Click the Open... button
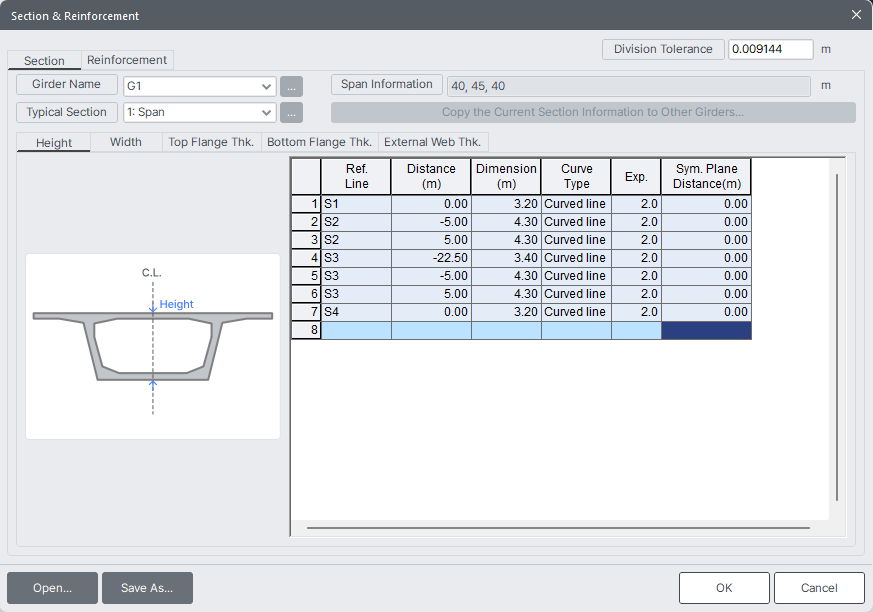This screenshot has width=873, height=612. tap(52, 588)
